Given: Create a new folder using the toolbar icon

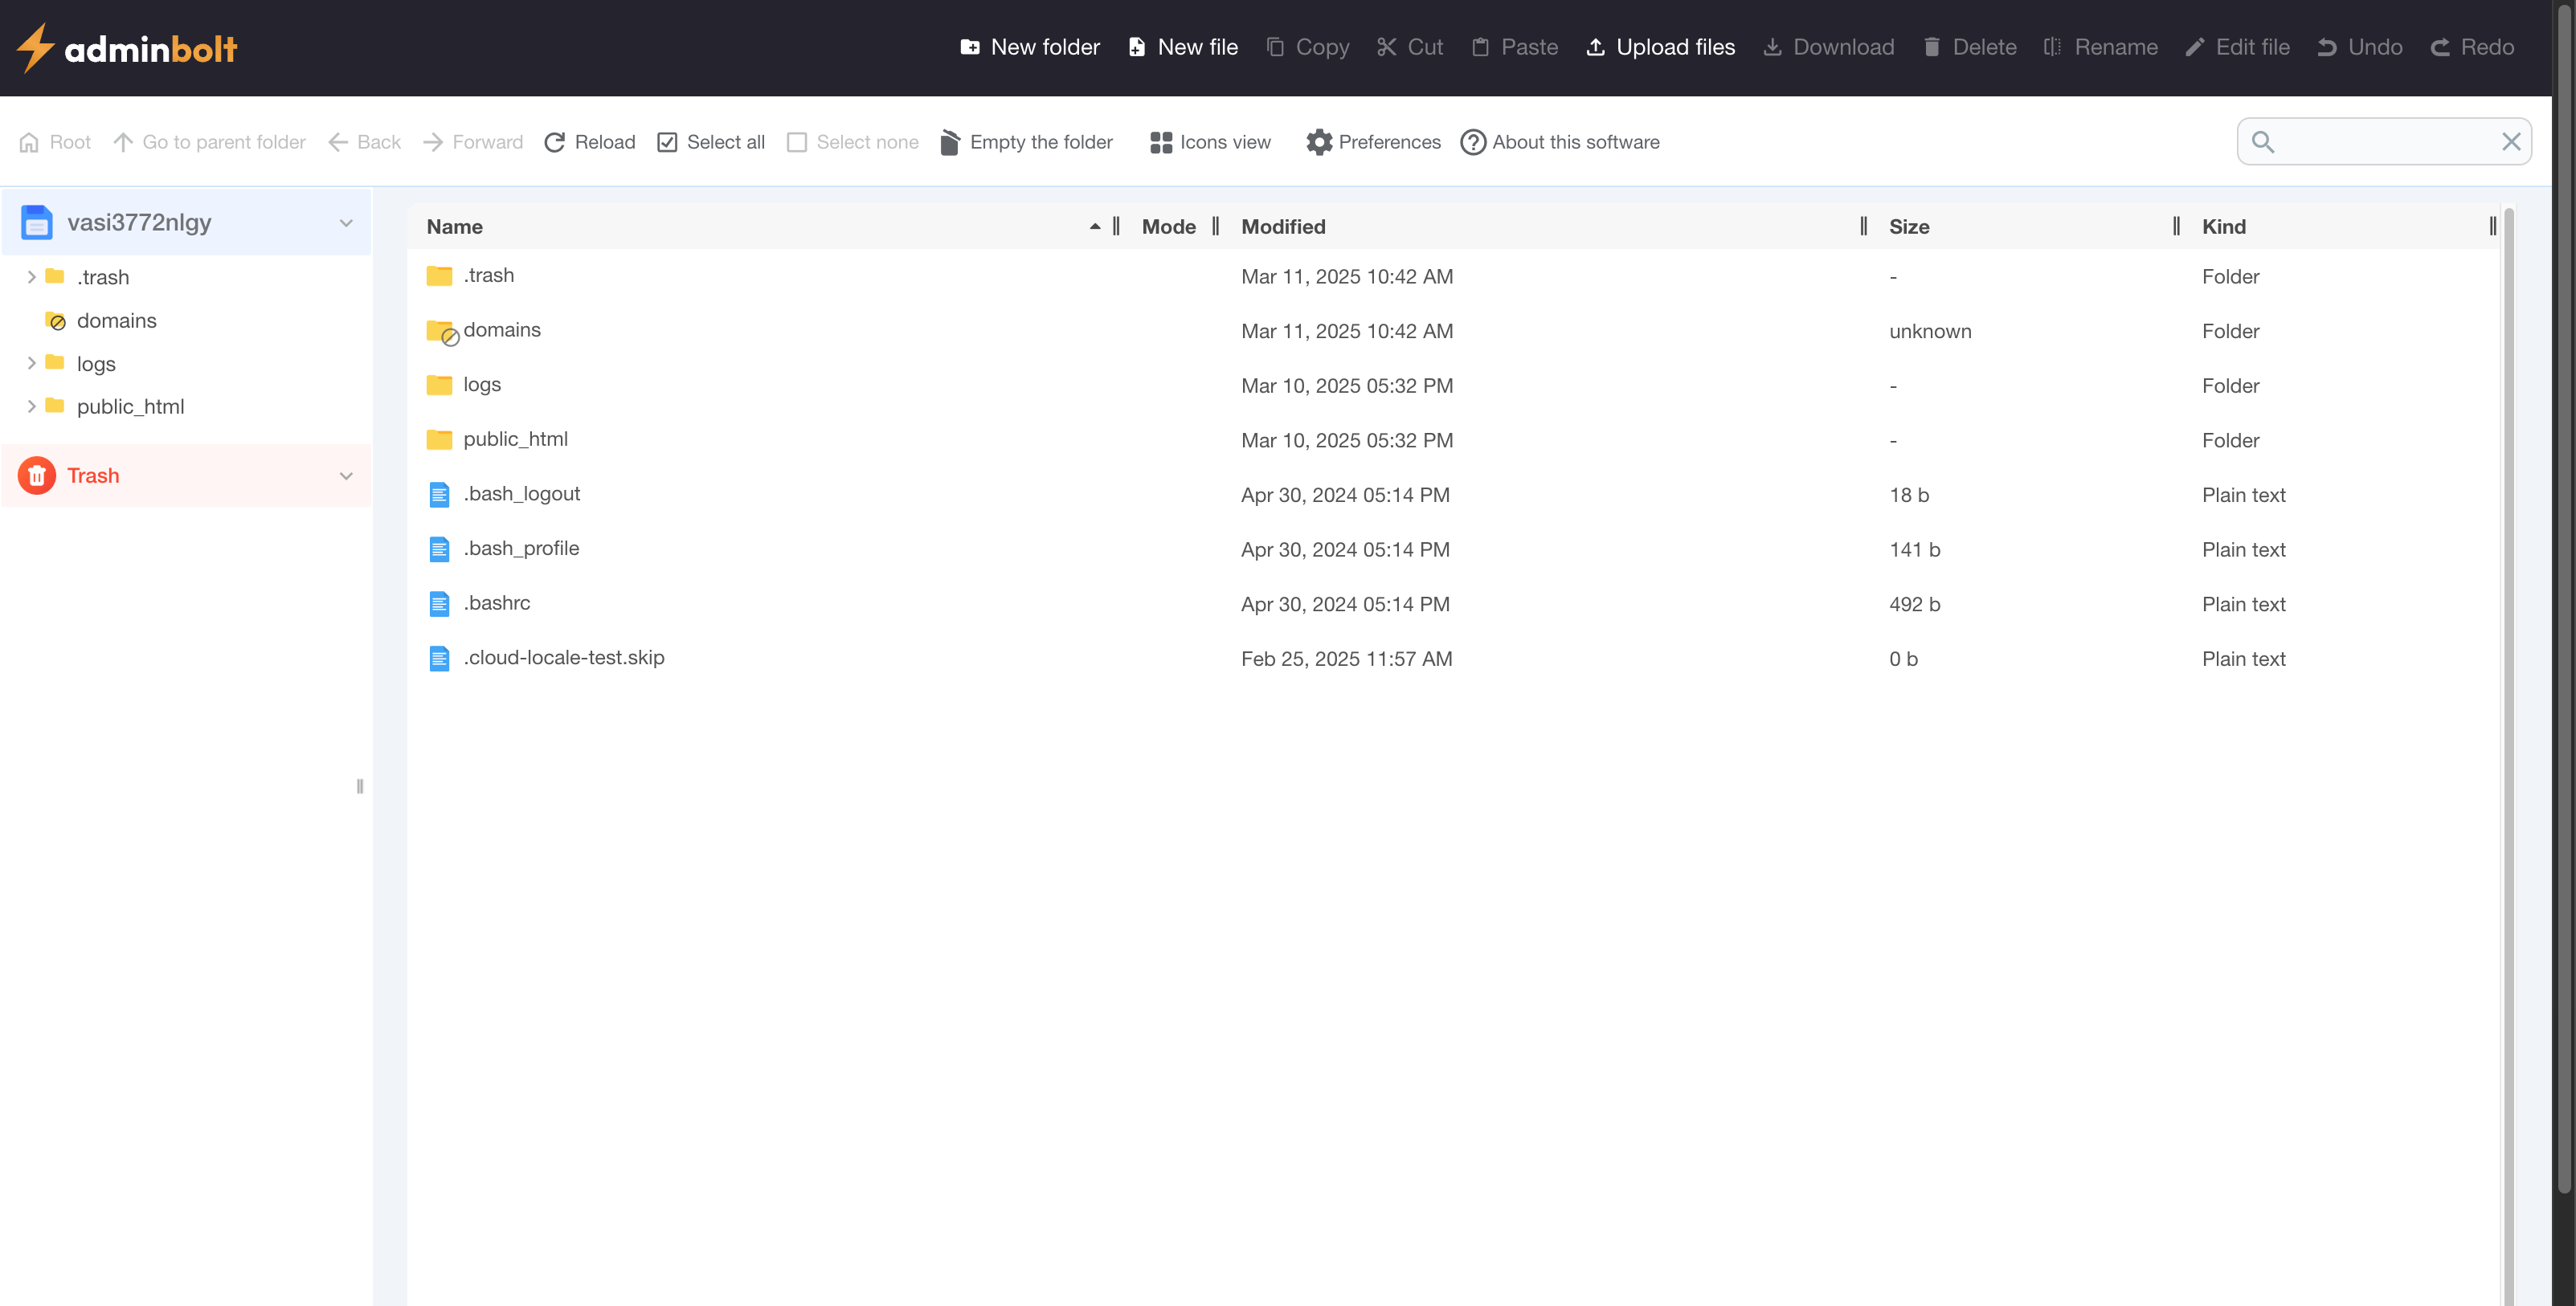Looking at the screenshot, I should pos(970,47).
